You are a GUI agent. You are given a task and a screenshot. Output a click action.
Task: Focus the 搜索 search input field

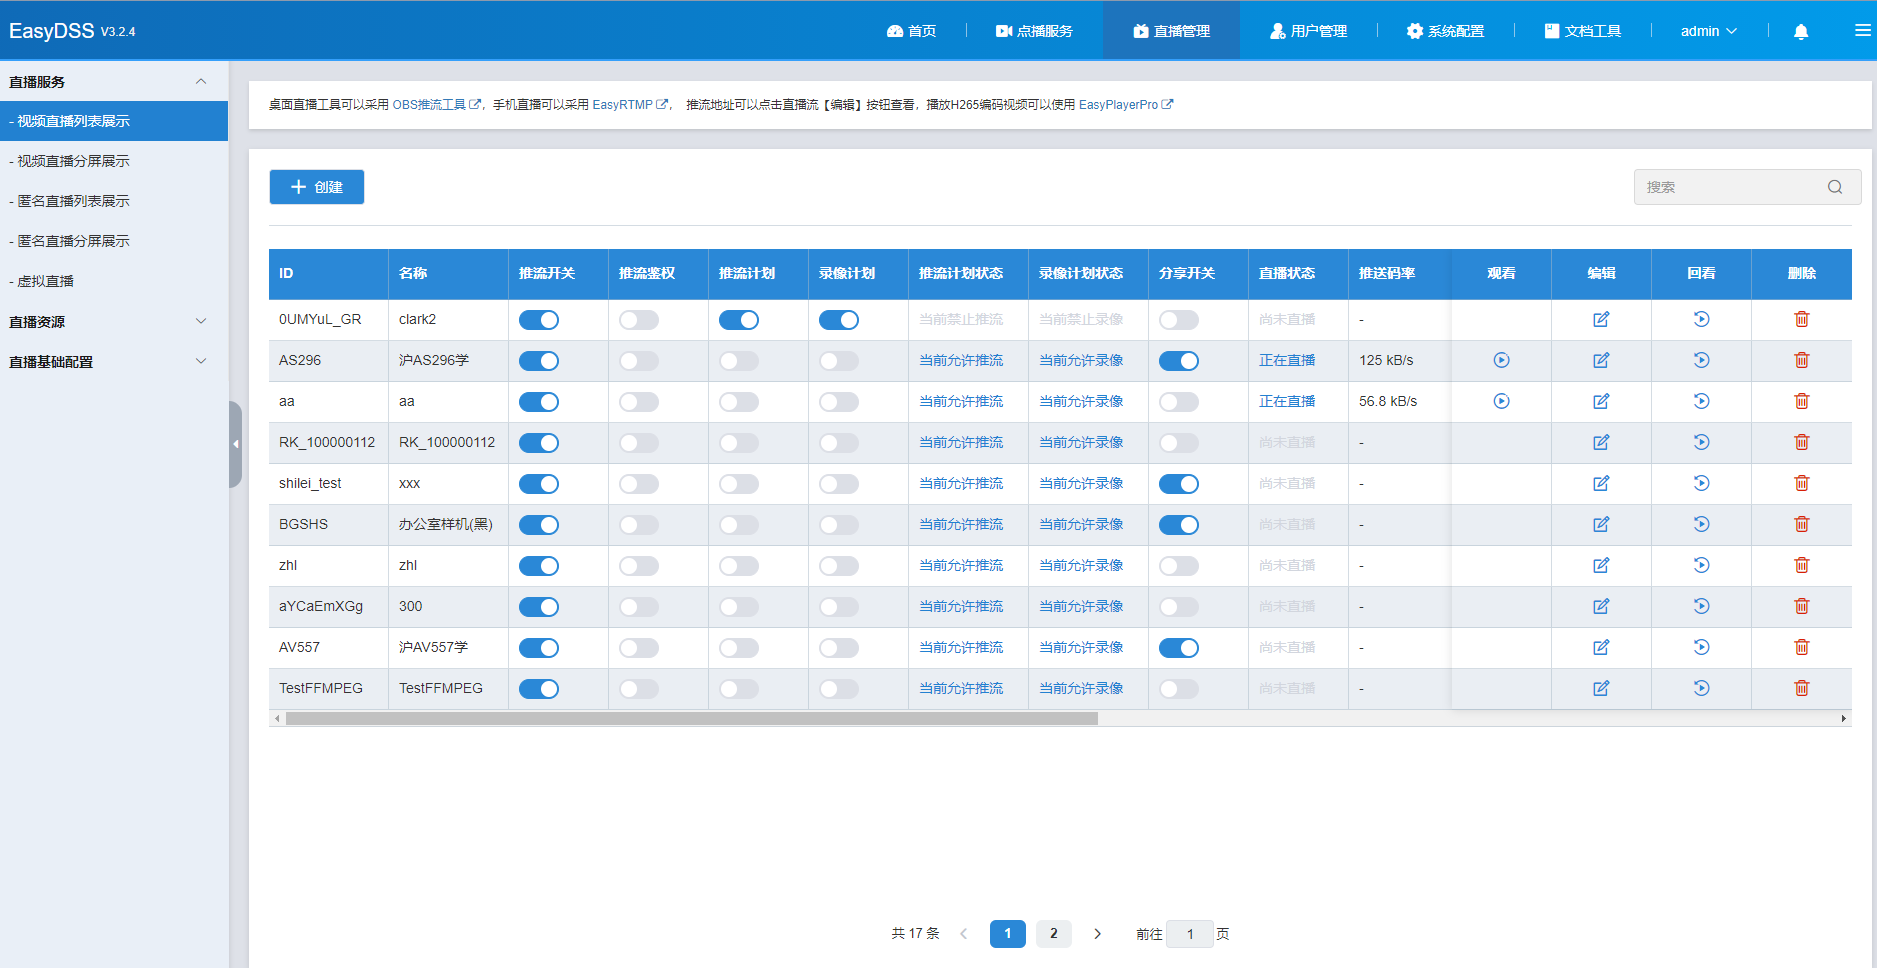coord(1747,187)
